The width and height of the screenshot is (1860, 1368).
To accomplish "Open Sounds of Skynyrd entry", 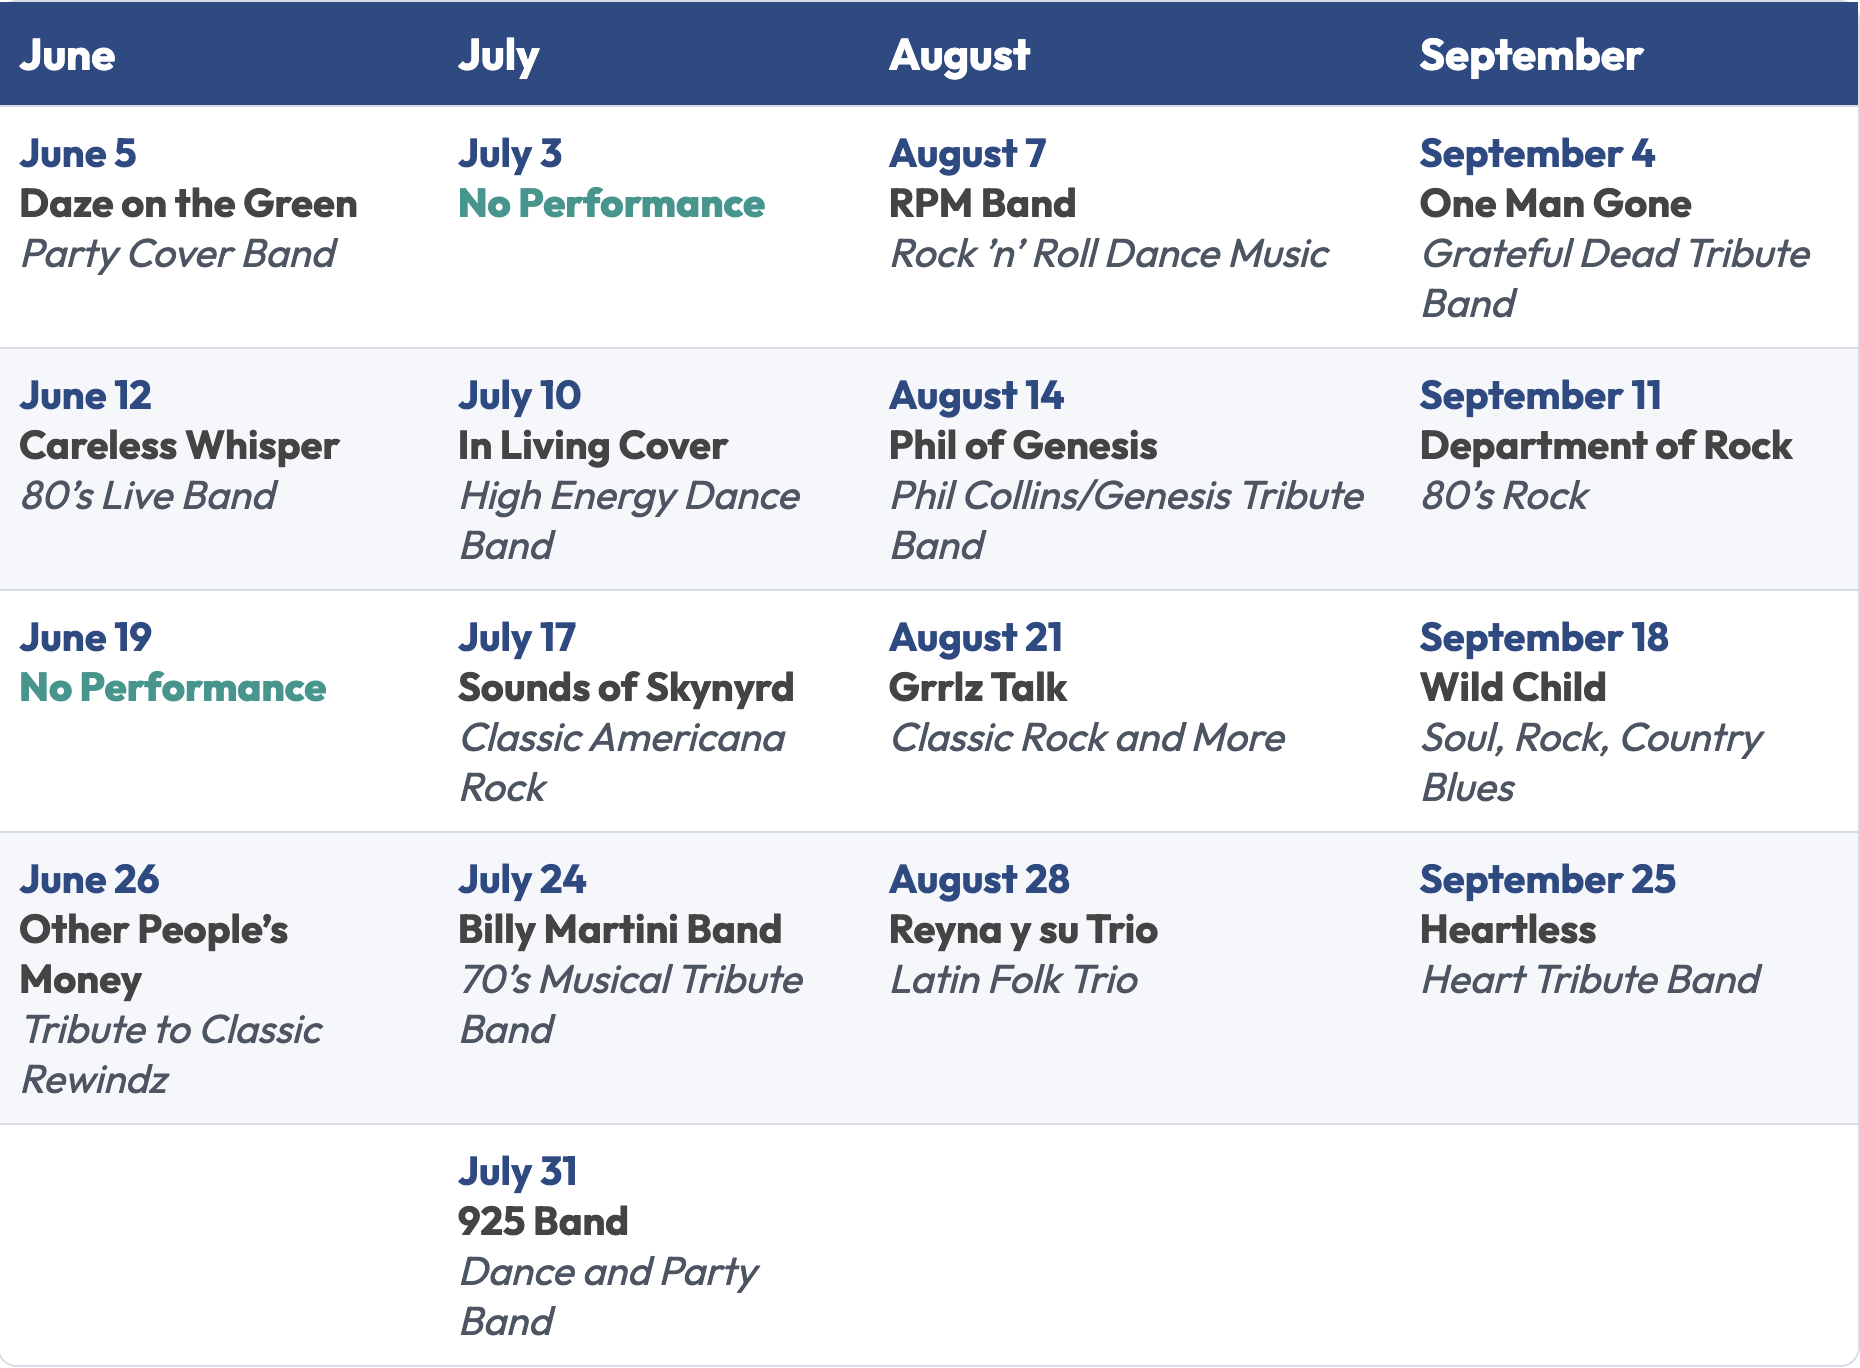I will click(626, 688).
